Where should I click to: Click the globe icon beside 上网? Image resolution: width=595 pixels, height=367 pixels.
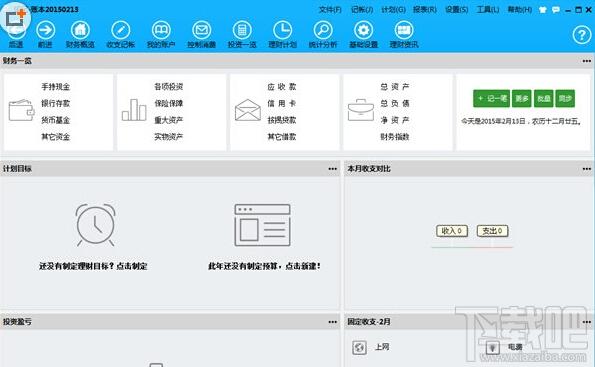(359, 347)
